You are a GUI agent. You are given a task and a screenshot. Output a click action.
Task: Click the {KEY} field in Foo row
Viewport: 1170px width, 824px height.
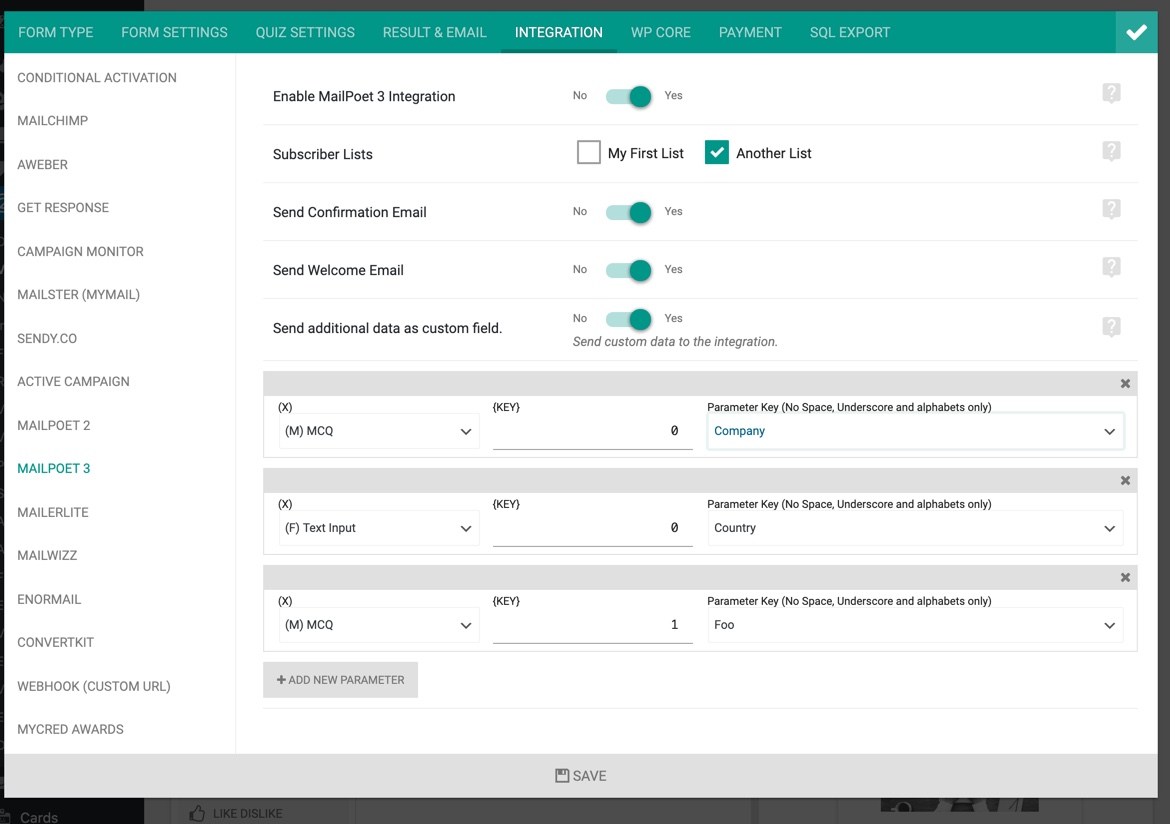click(x=592, y=625)
